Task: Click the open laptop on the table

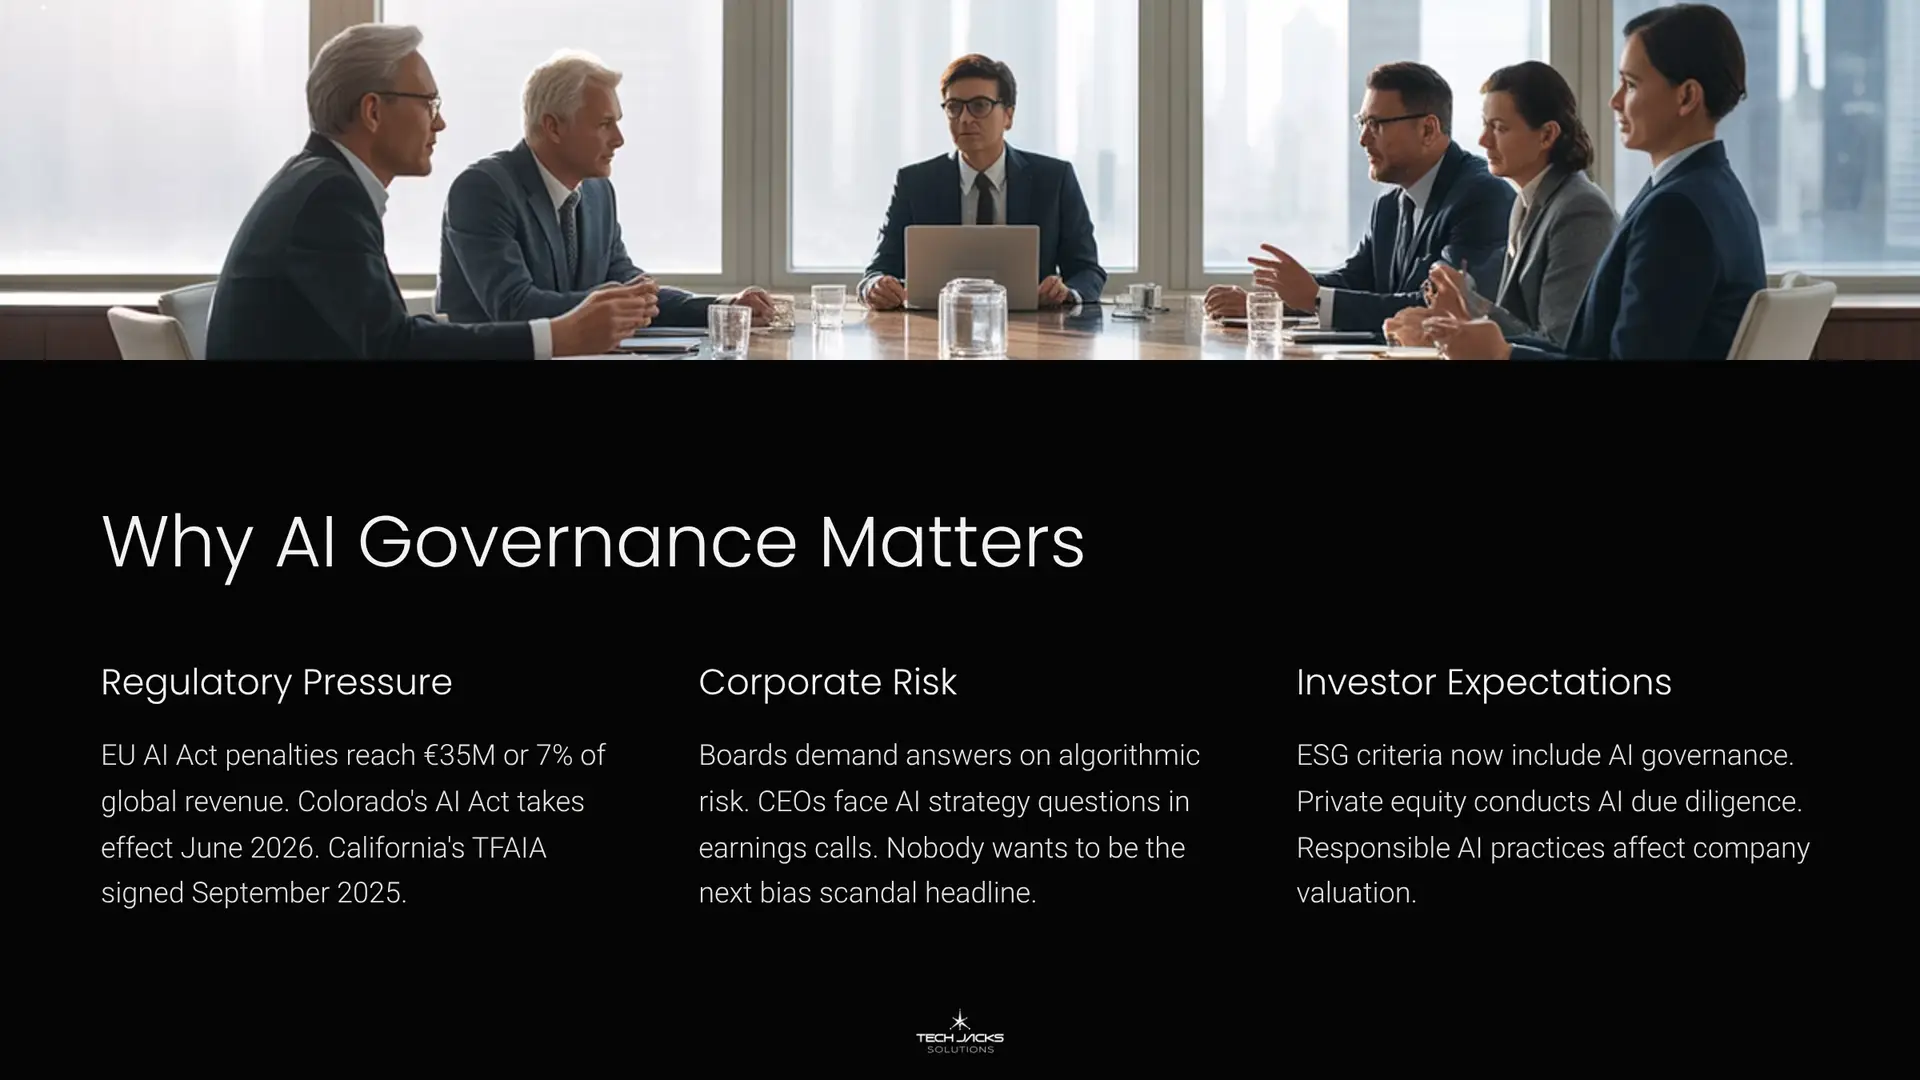Action: 971,264
